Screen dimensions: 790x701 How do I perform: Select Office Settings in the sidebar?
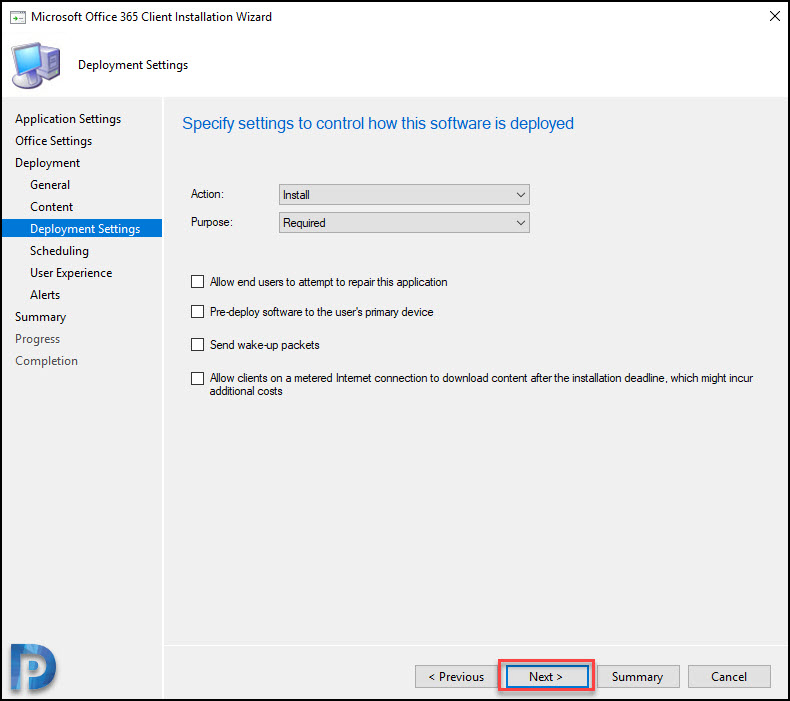(x=53, y=141)
